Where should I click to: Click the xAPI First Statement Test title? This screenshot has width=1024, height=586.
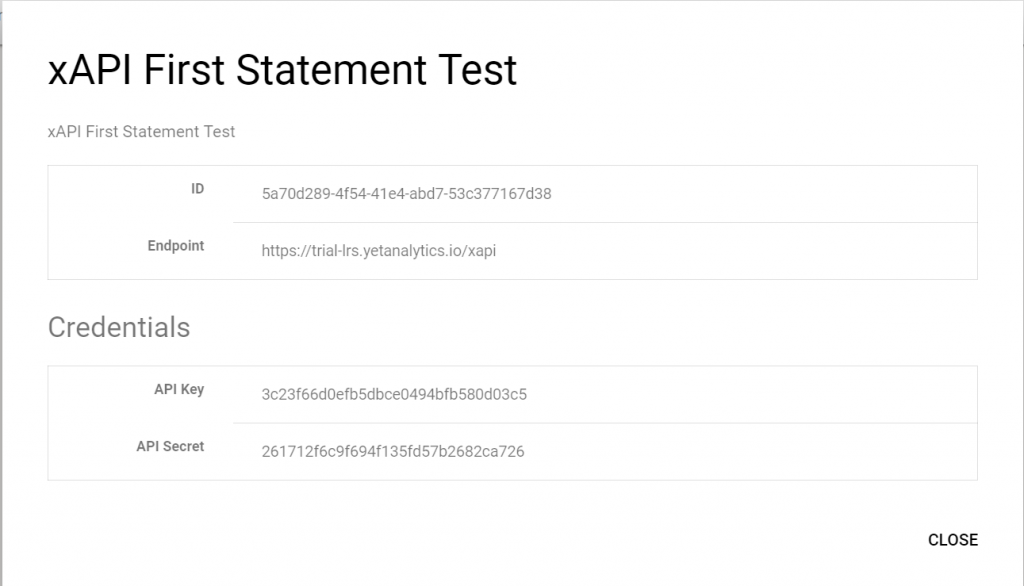coord(281,70)
